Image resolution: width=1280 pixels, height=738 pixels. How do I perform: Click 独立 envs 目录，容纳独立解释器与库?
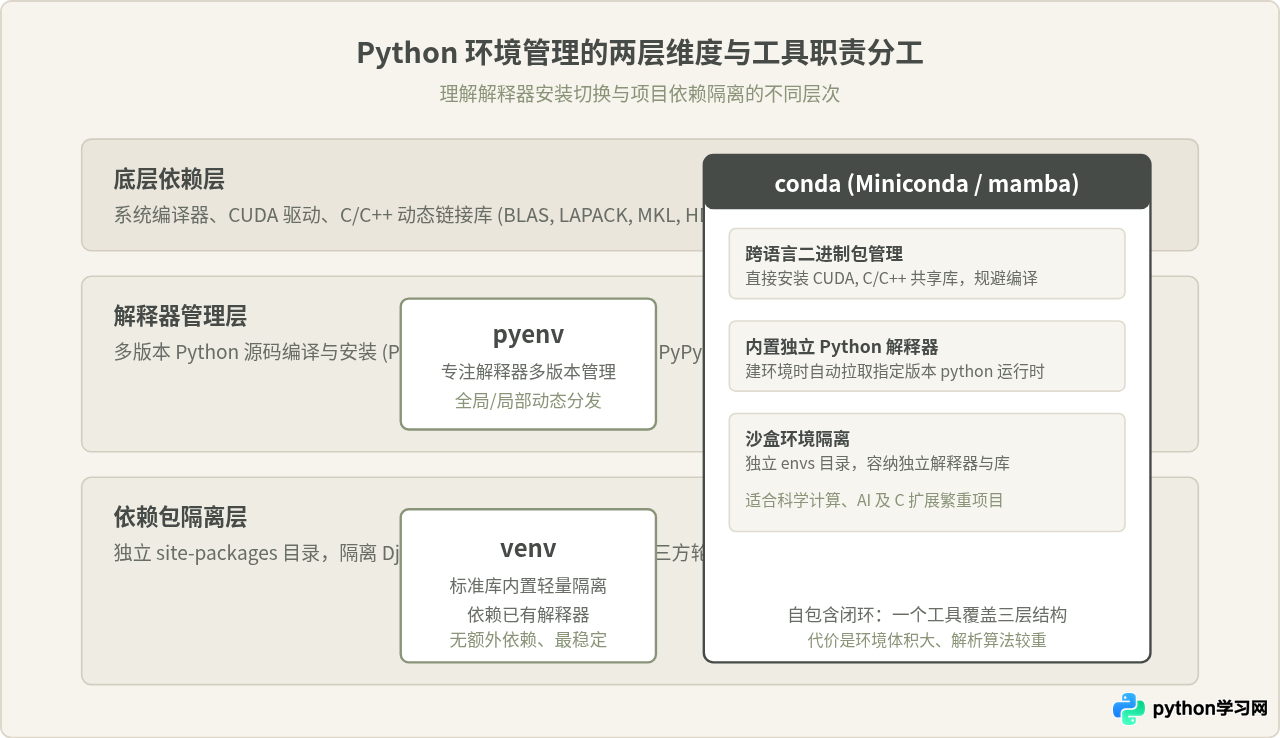(x=877, y=463)
